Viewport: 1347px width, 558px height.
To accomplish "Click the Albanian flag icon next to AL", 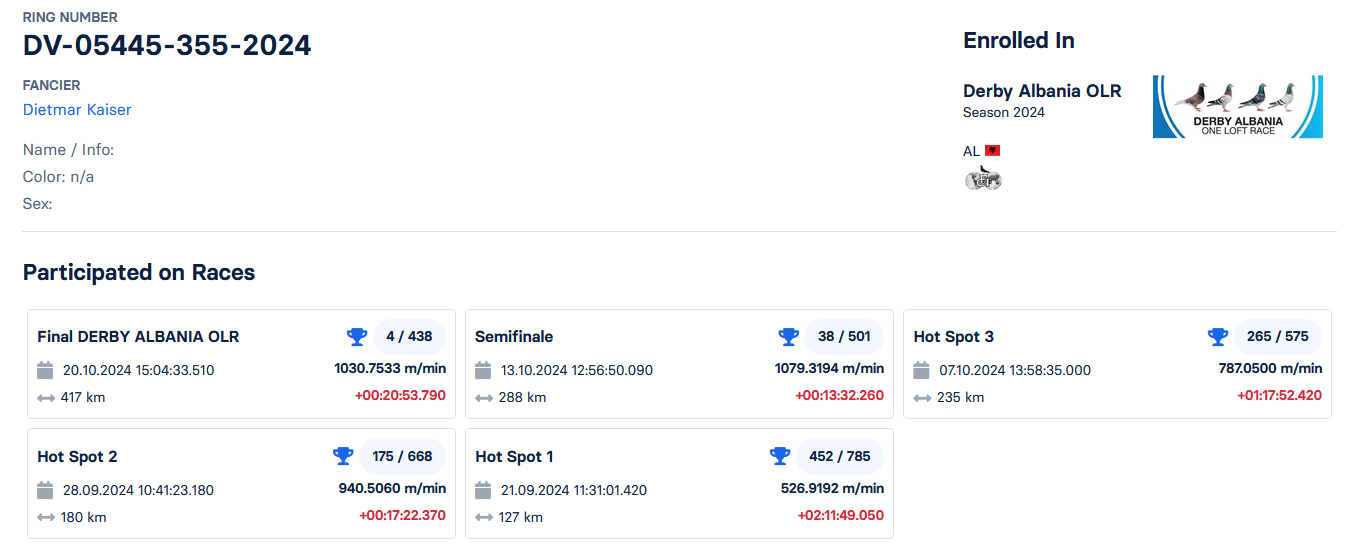I will pos(992,151).
